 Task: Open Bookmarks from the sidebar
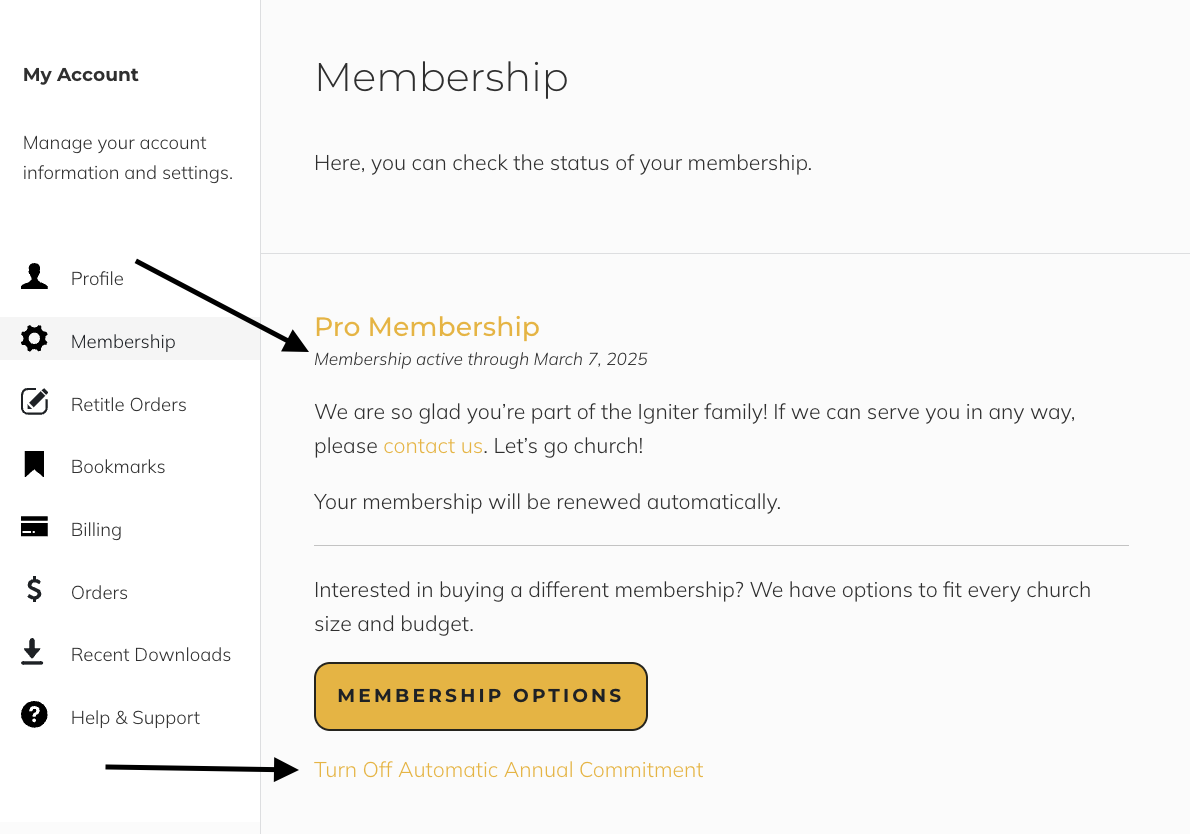coord(118,467)
